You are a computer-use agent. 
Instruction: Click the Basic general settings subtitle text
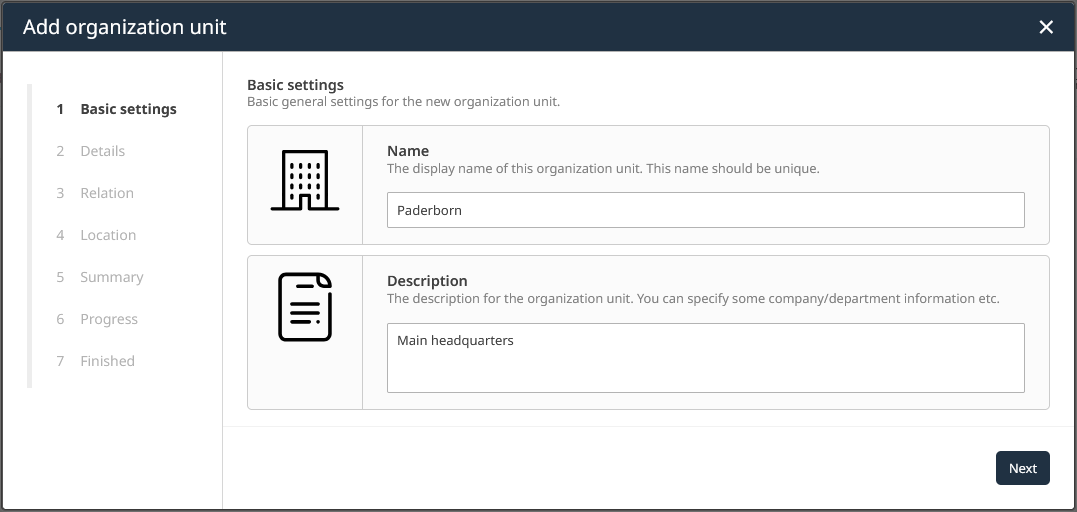pyautogui.click(x=403, y=102)
